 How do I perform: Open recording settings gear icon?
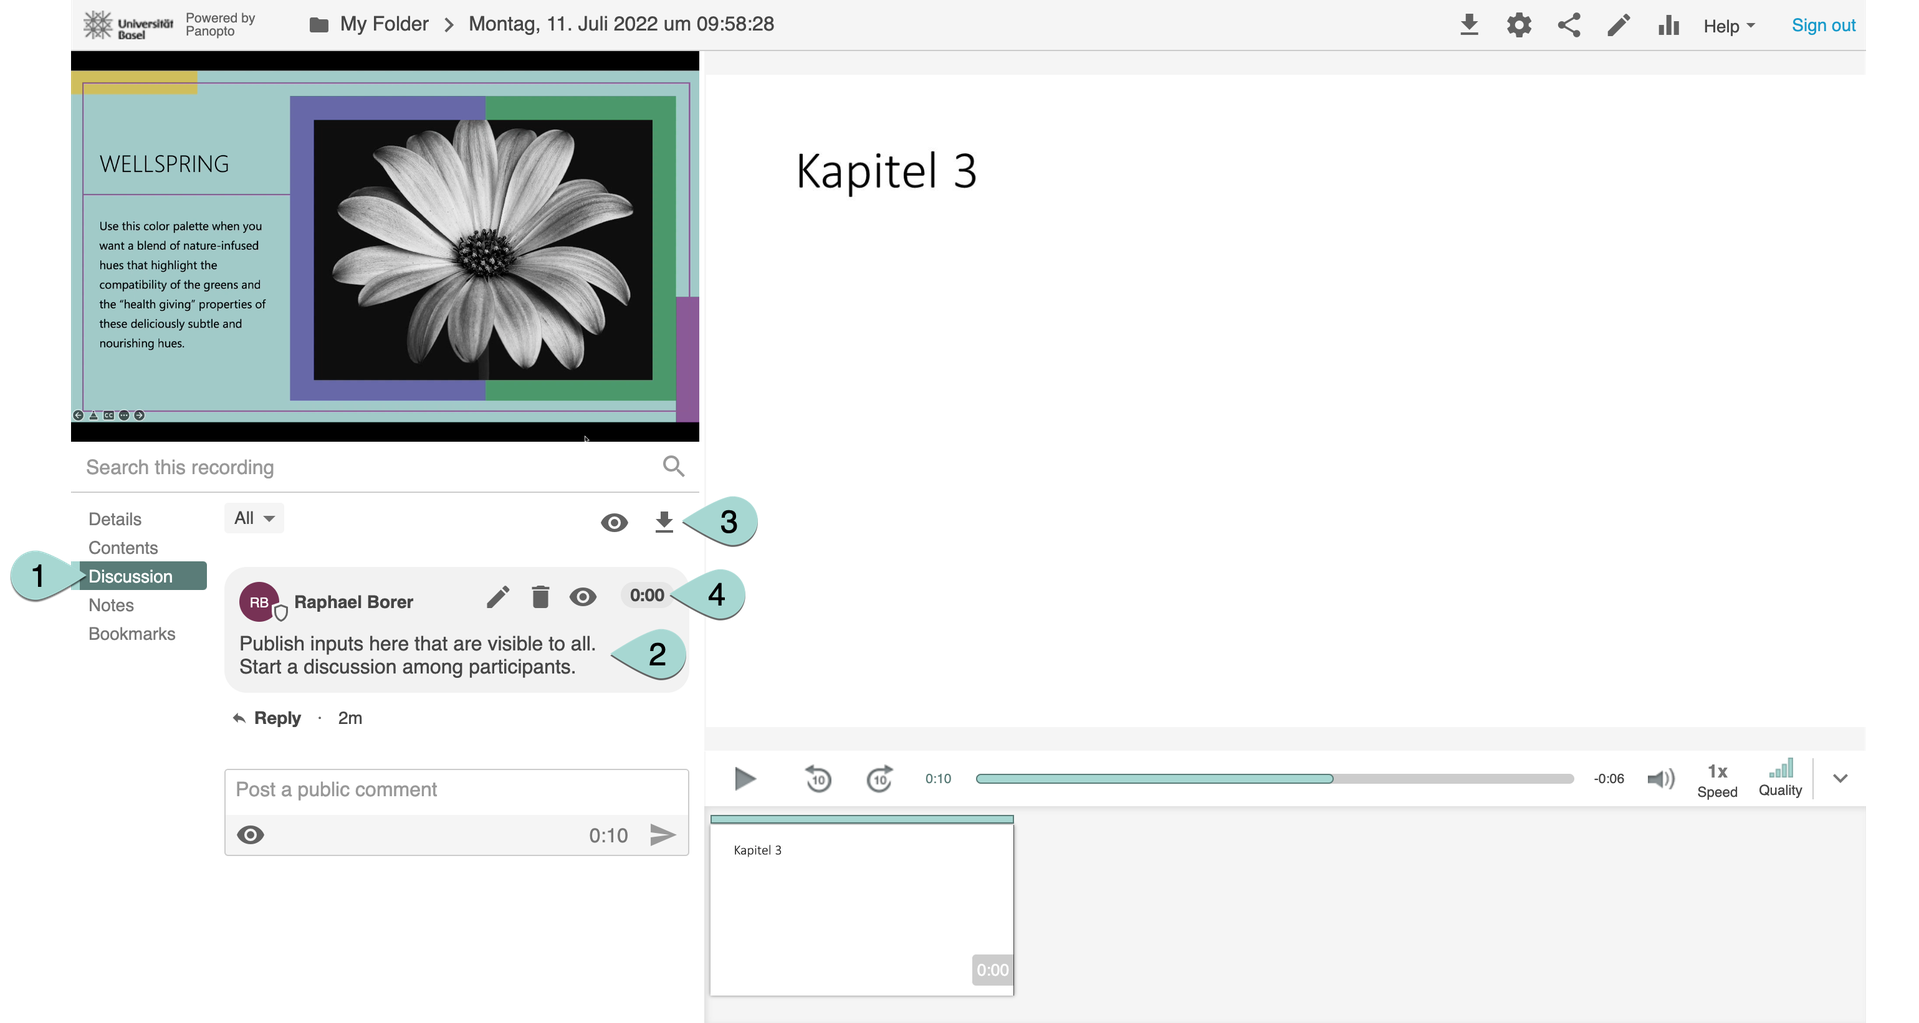pos(1519,25)
